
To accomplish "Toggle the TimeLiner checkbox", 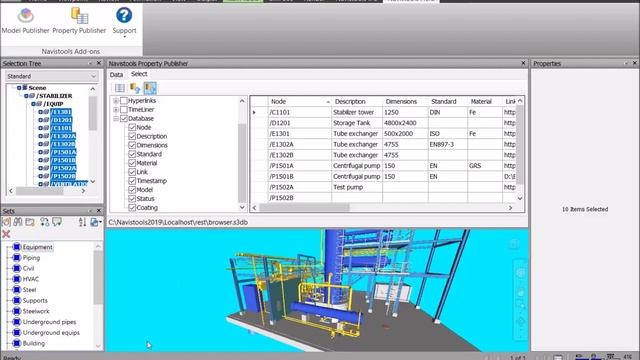I will [124, 109].
